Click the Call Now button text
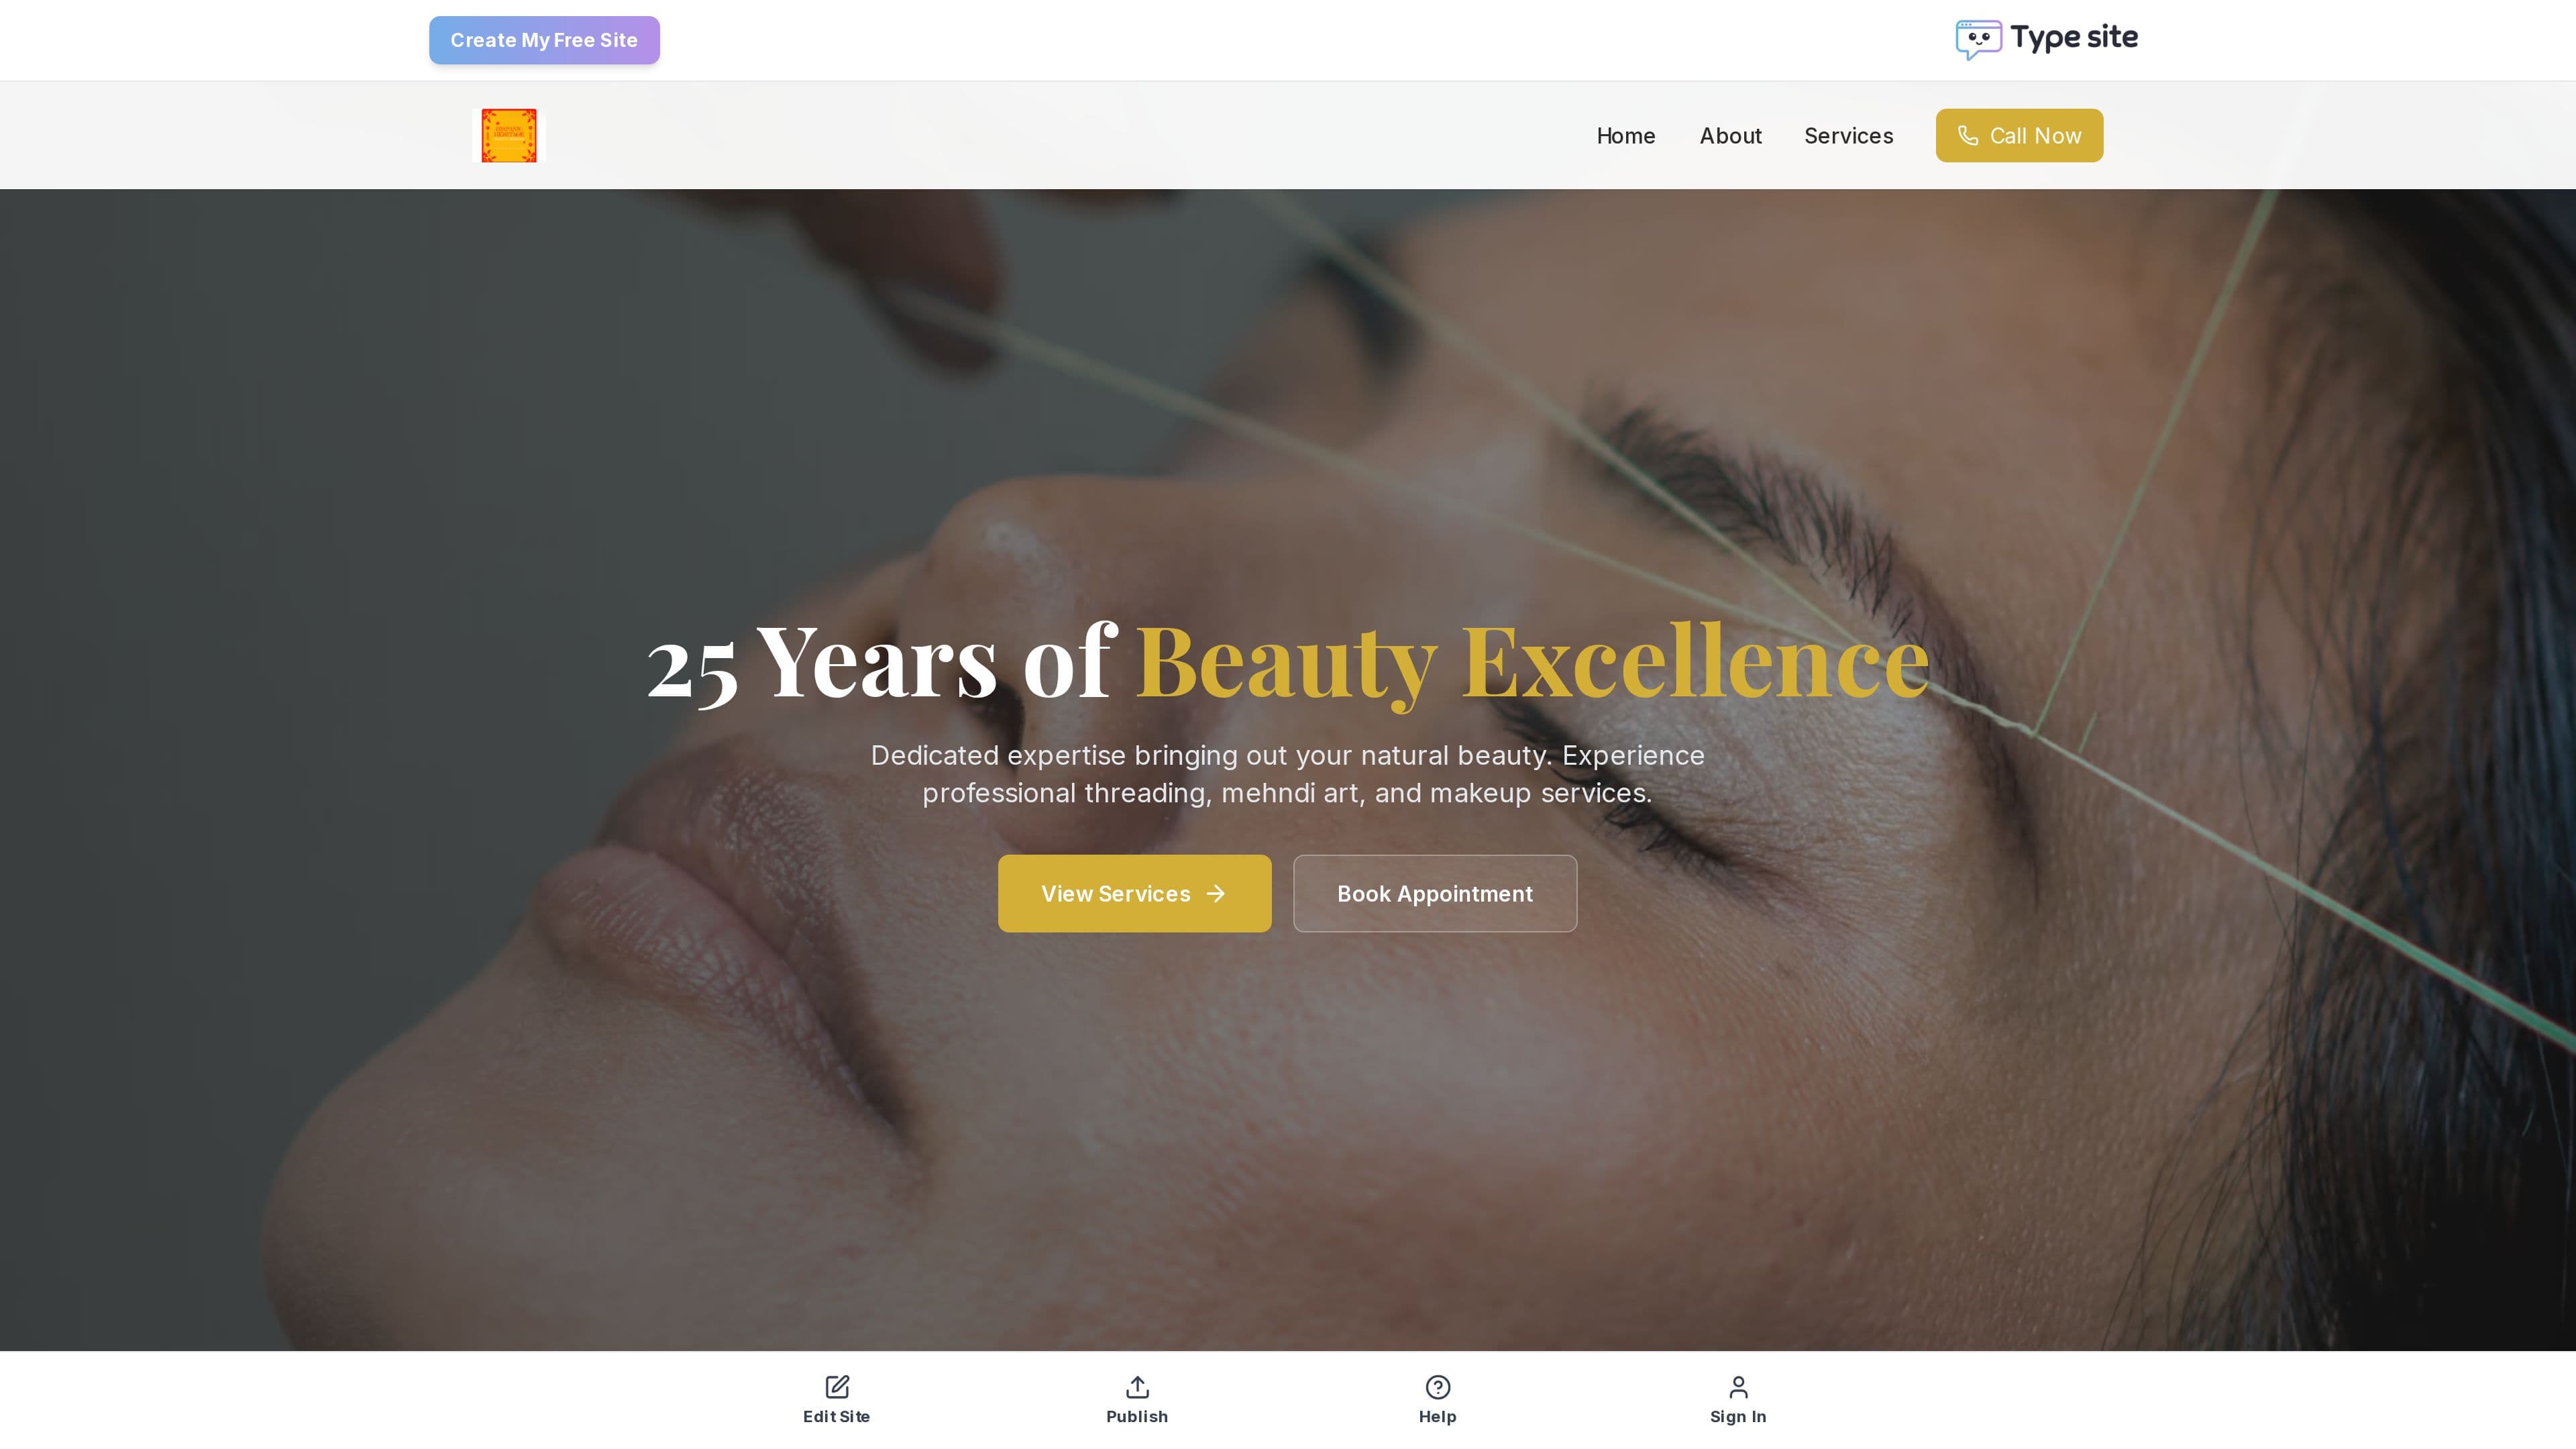2576x1449 pixels. 2035,135
